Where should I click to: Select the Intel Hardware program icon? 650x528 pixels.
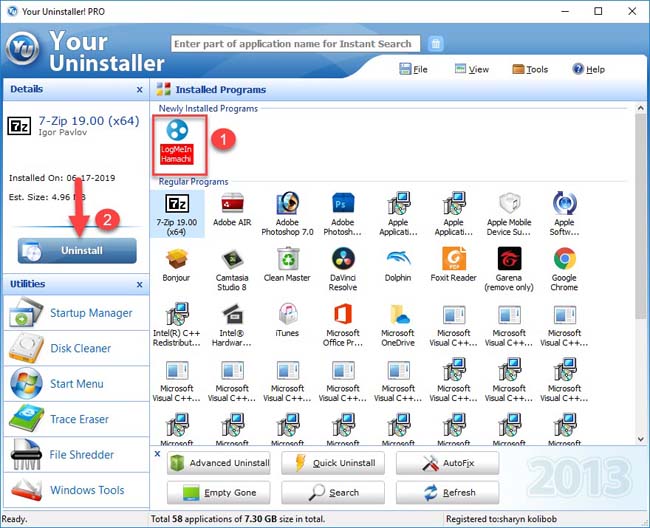(x=232, y=325)
